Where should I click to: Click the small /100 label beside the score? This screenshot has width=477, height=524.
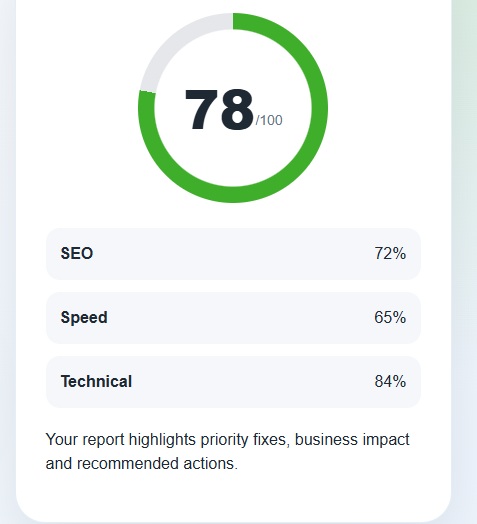[x=269, y=120]
